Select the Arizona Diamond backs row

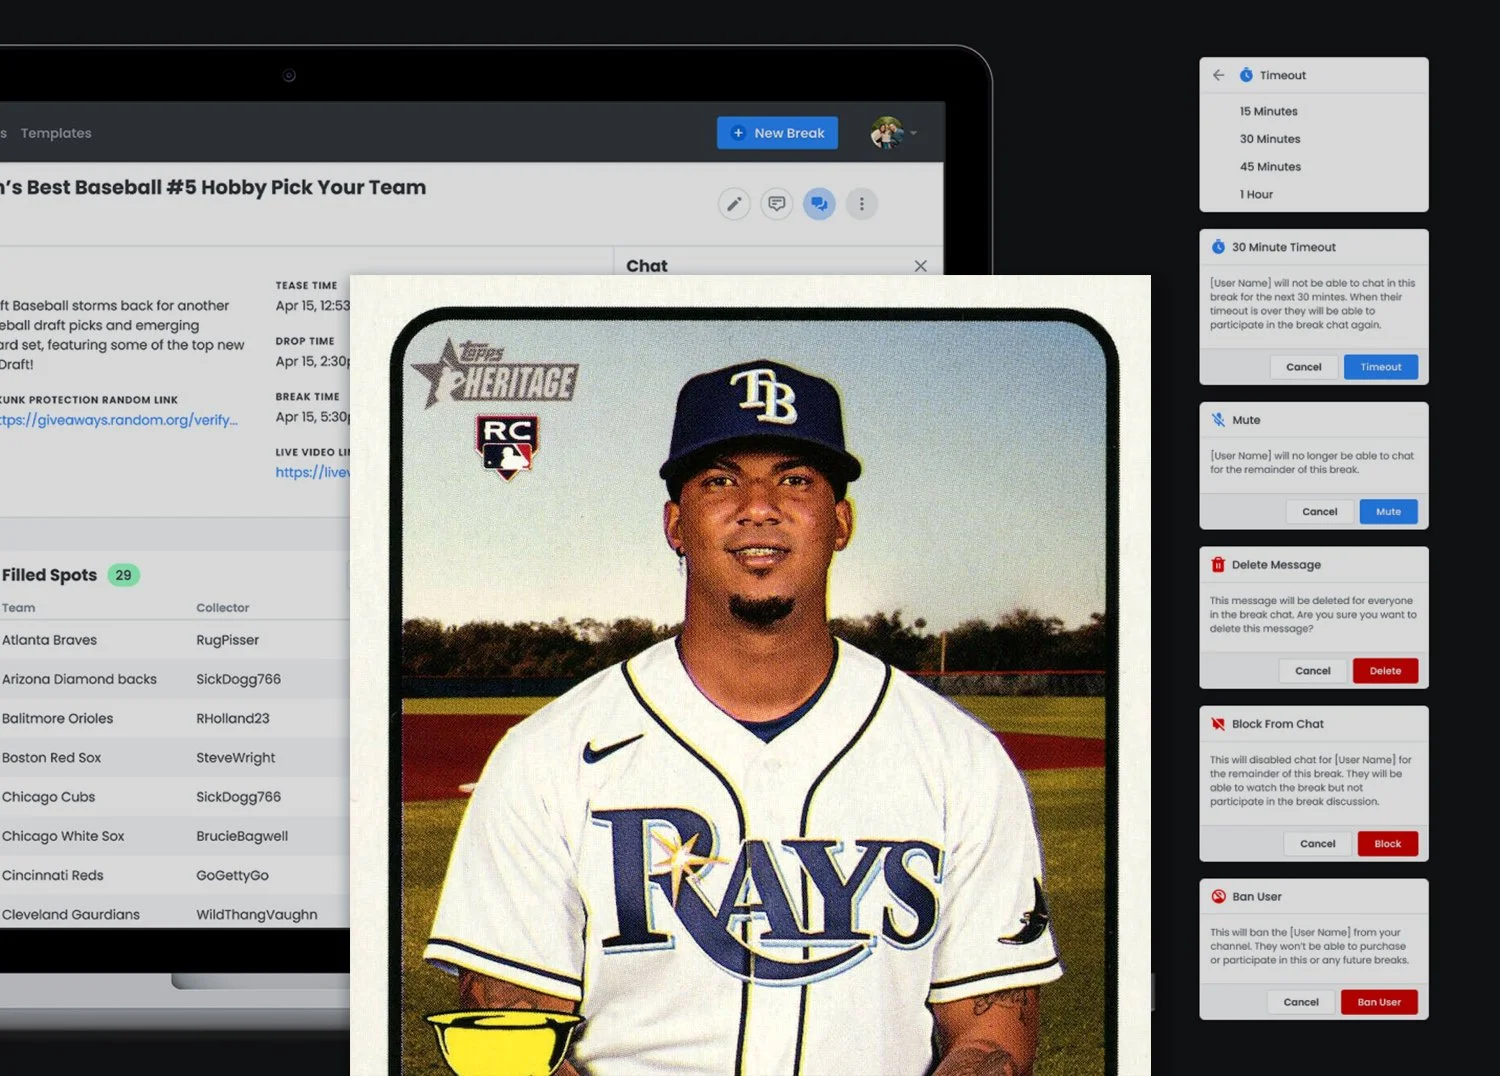coord(175,679)
